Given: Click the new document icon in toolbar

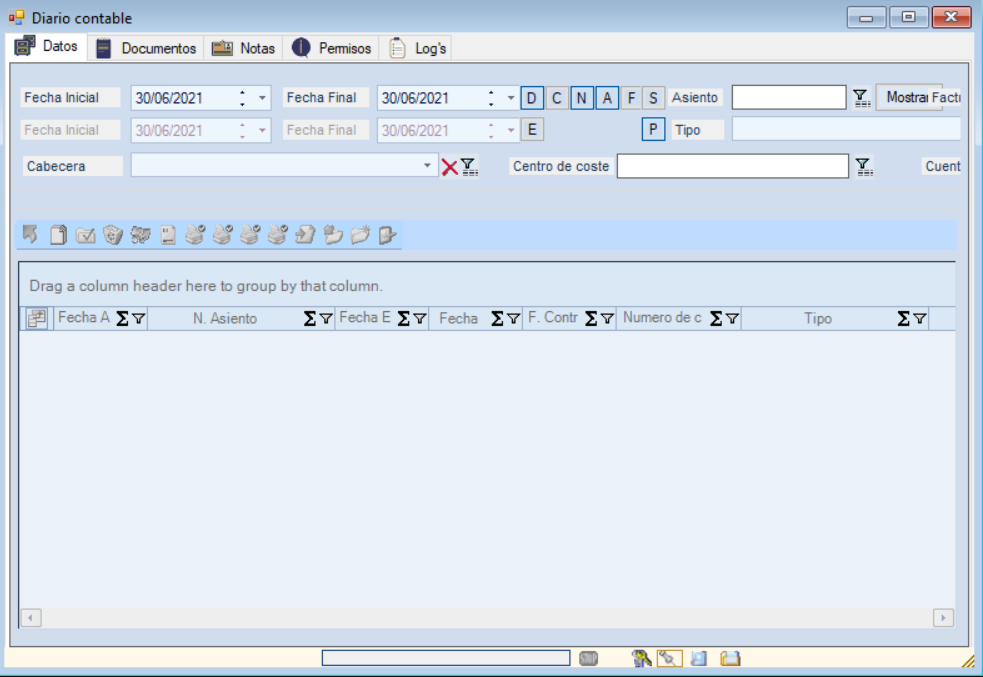Looking at the screenshot, I should [x=59, y=235].
